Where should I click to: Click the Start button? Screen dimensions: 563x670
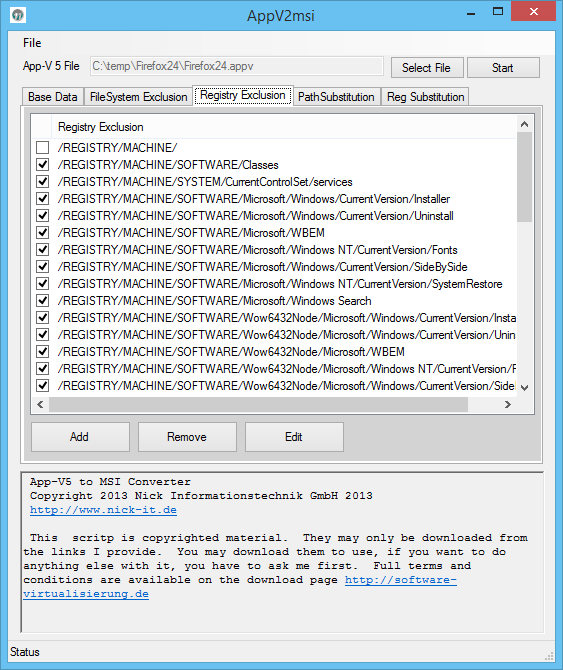point(503,68)
